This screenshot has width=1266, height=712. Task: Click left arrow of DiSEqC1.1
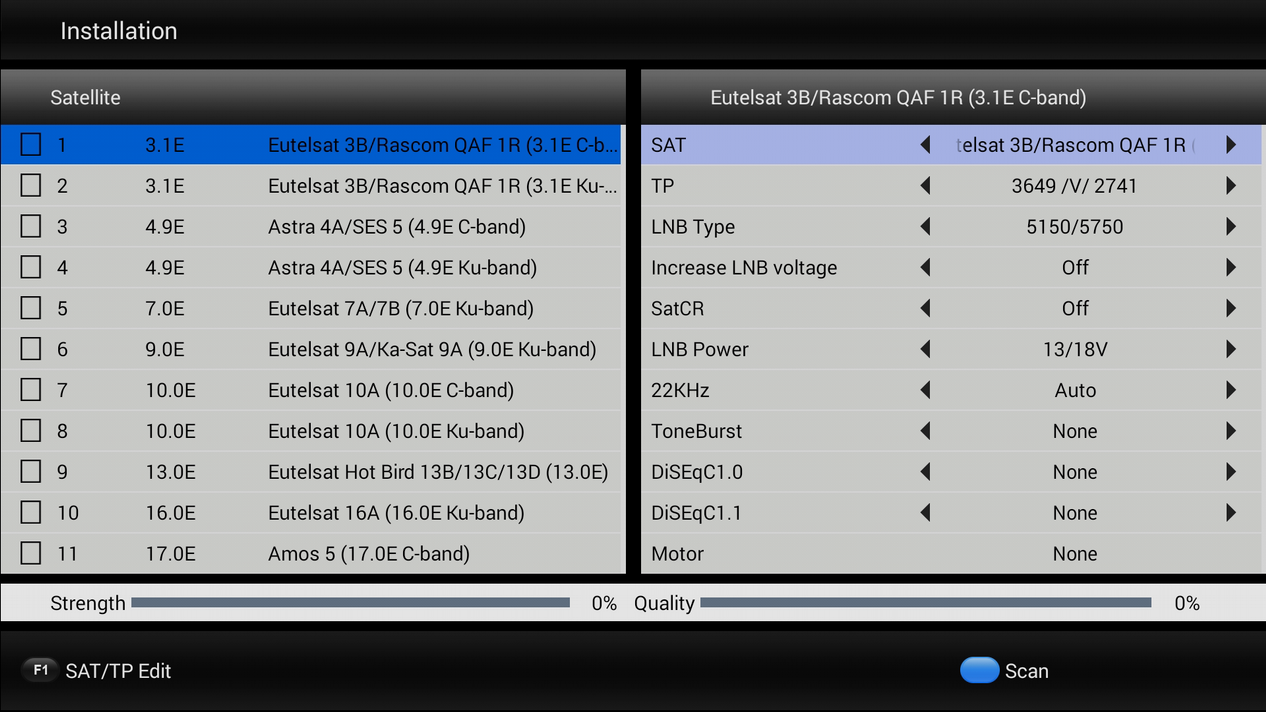pyautogui.click(x=925, y=513)
